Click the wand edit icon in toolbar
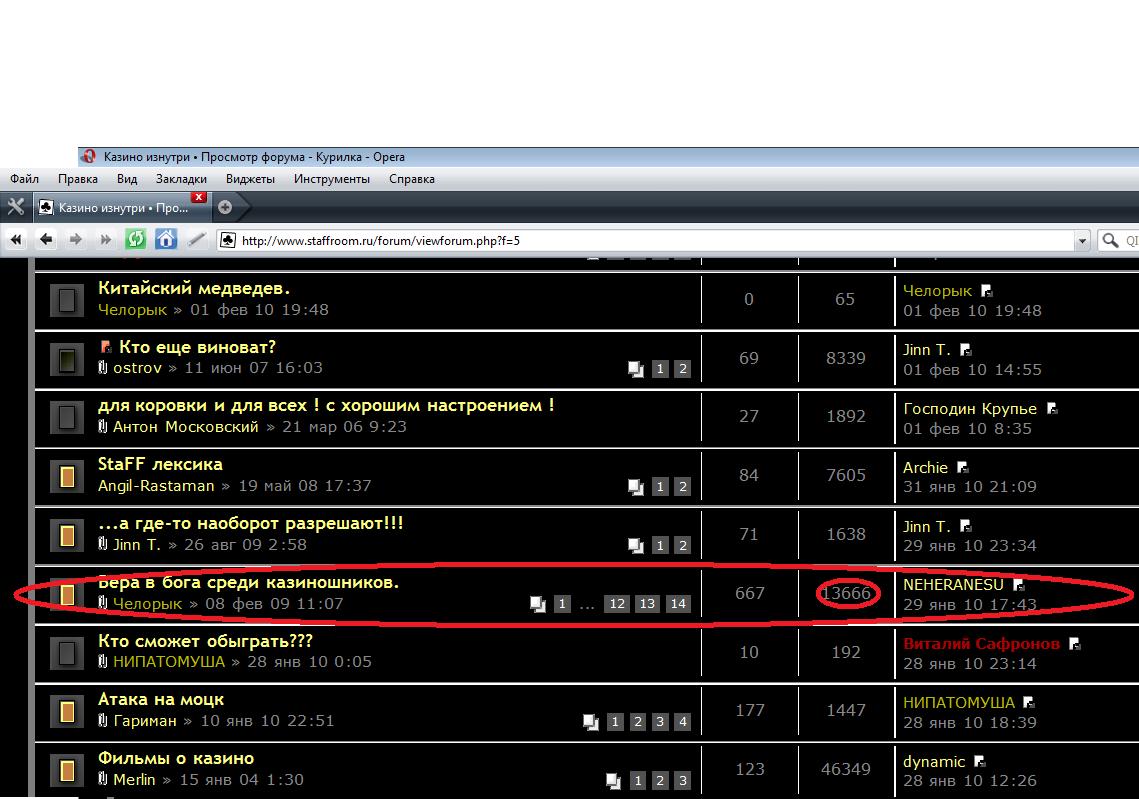Image resolution: width=1139 pixels, height=799 pixels. [x=197, y=240]
